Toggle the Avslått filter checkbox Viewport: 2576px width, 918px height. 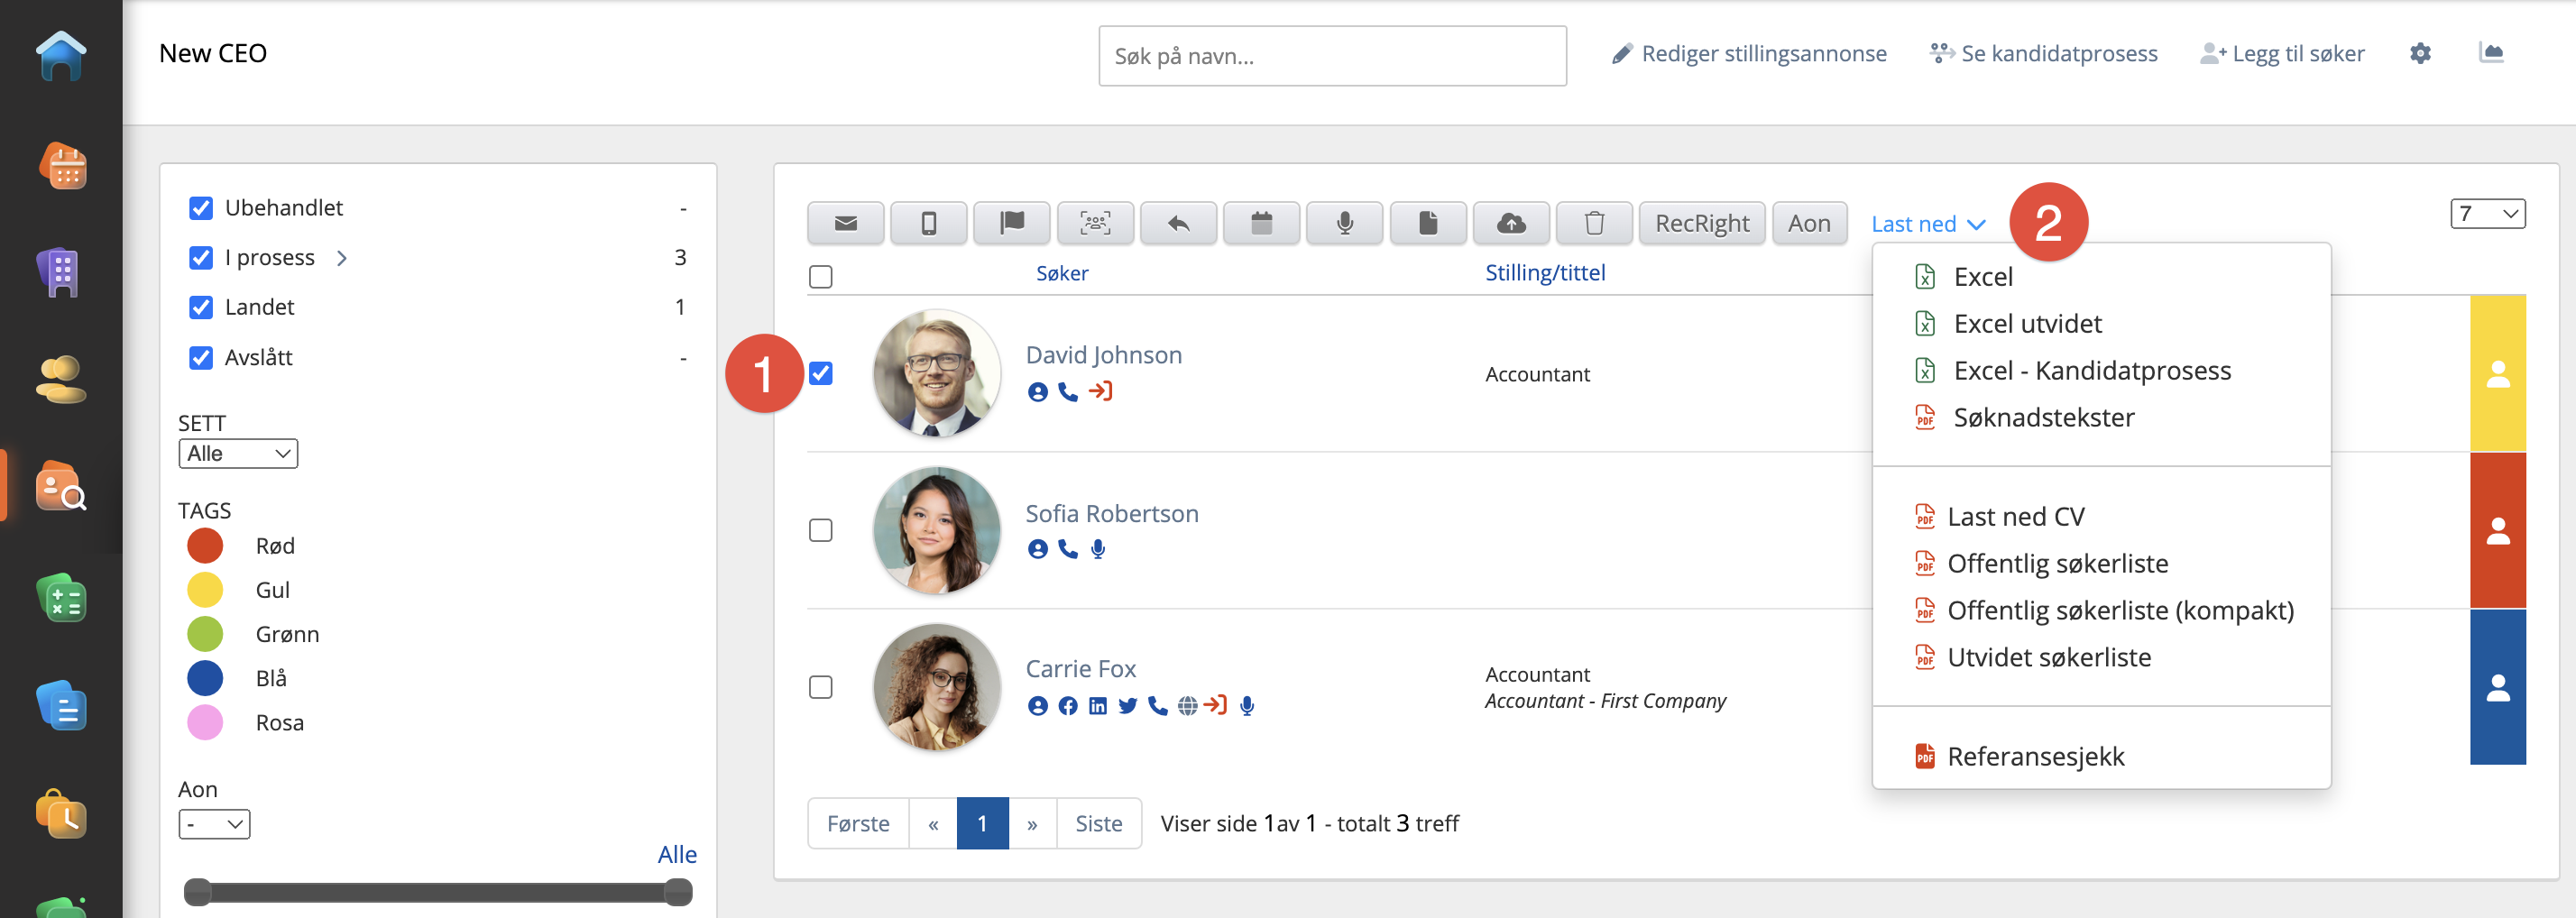[201, 358]
